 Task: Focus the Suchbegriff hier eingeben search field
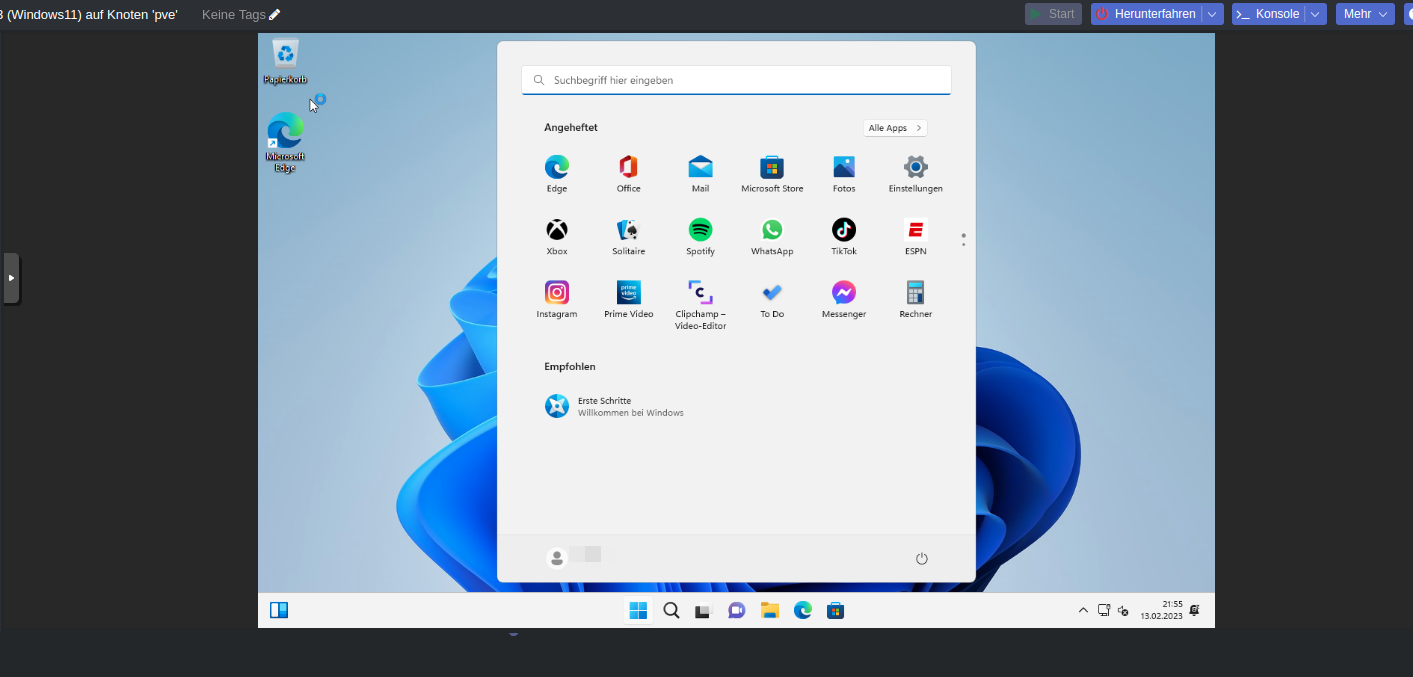point(736,80)
